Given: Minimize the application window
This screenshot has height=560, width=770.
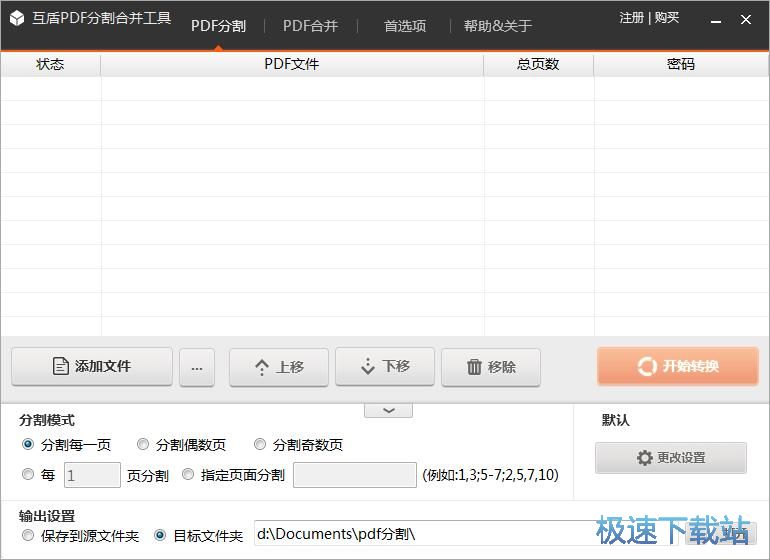Looking at the screenshot, I should tap(716, 20).
